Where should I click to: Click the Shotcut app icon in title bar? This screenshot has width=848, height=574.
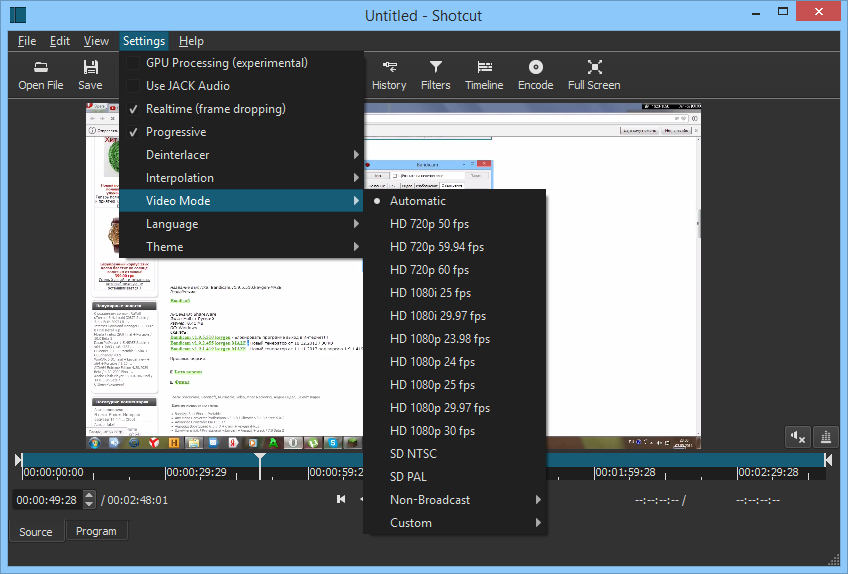[x=18, y=15]
